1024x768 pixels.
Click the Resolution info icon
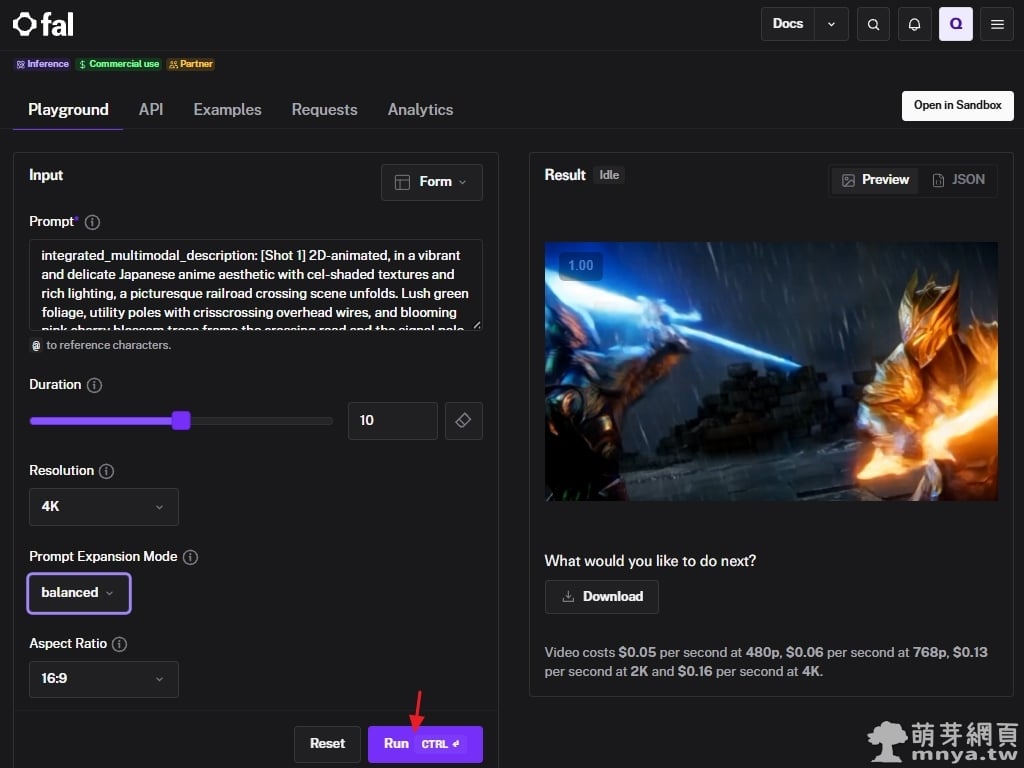point(106,471)
